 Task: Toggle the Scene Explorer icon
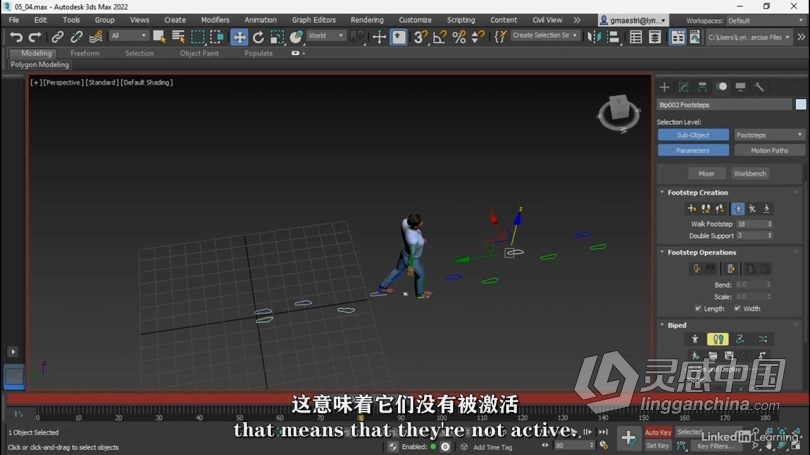point(636,37)
